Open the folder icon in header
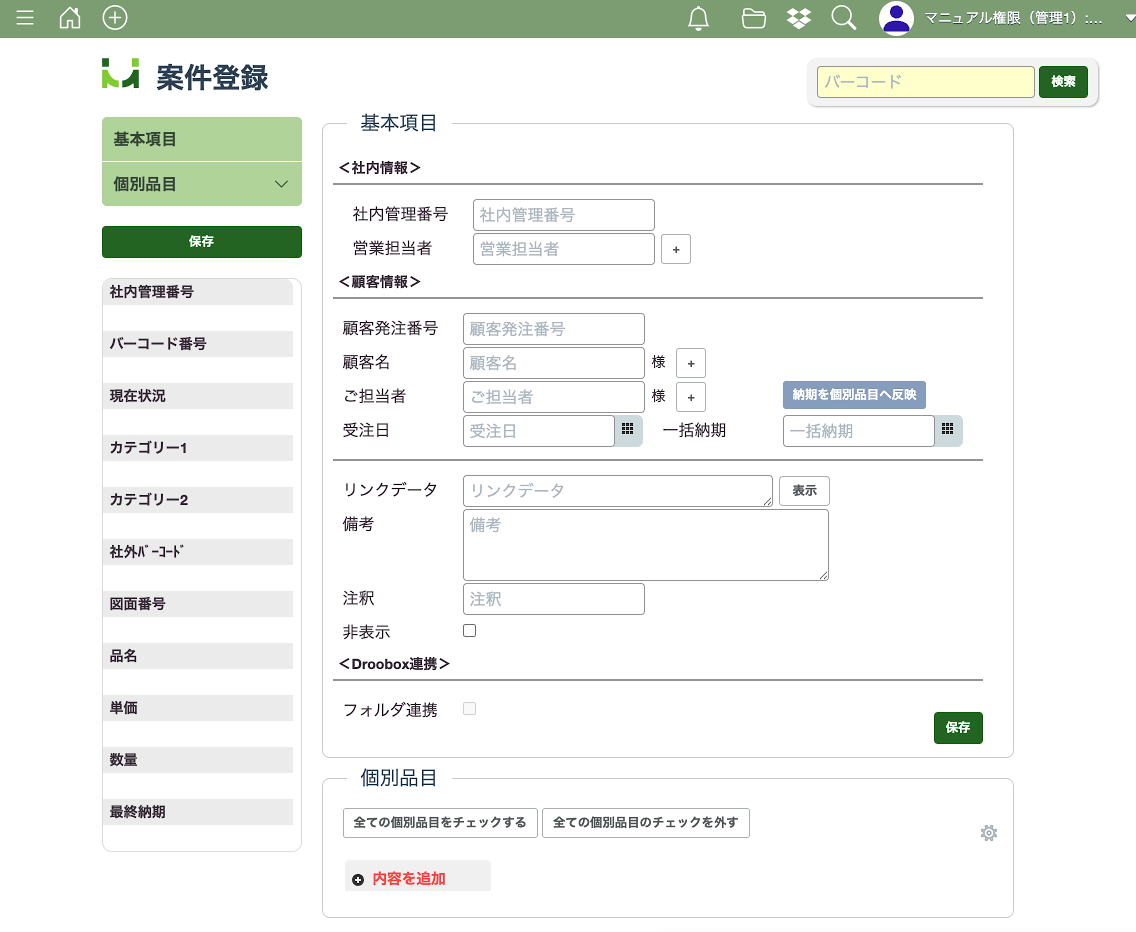1136x932 pixels. click(x=754, y=18)
